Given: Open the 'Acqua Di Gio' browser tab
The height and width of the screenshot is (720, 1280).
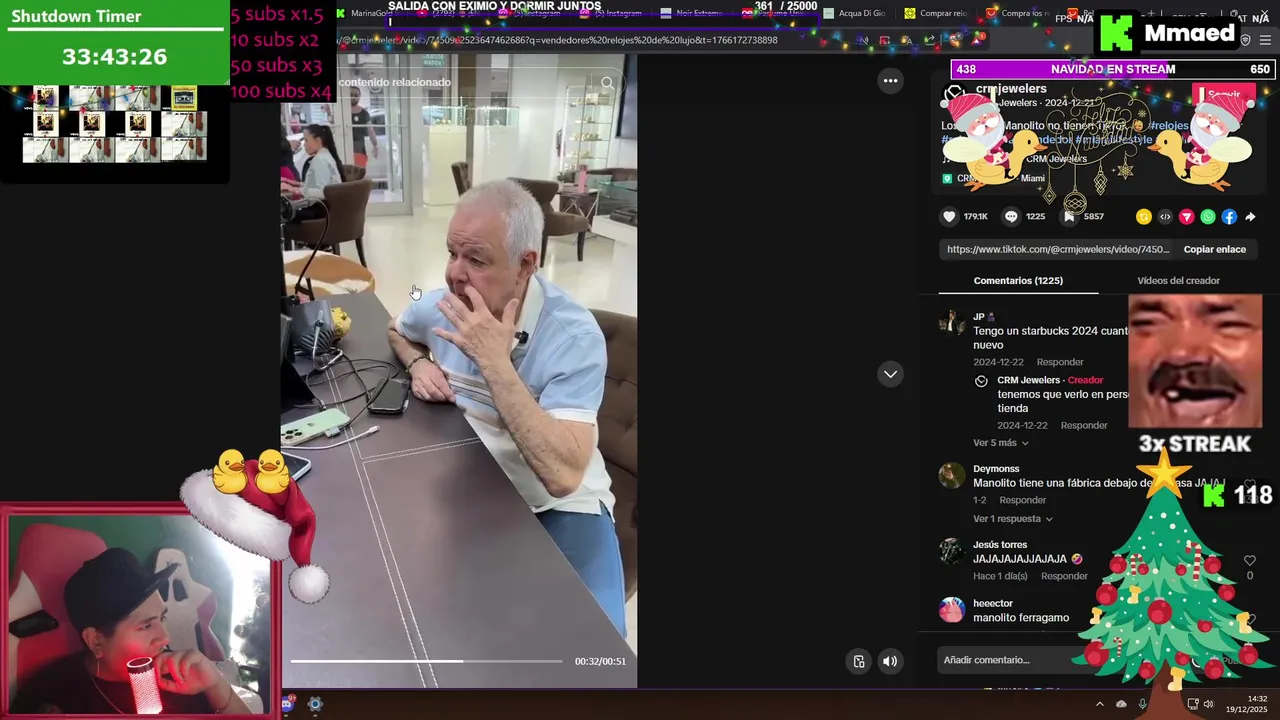Looking at the screenshot, I should tap(853, 13).
